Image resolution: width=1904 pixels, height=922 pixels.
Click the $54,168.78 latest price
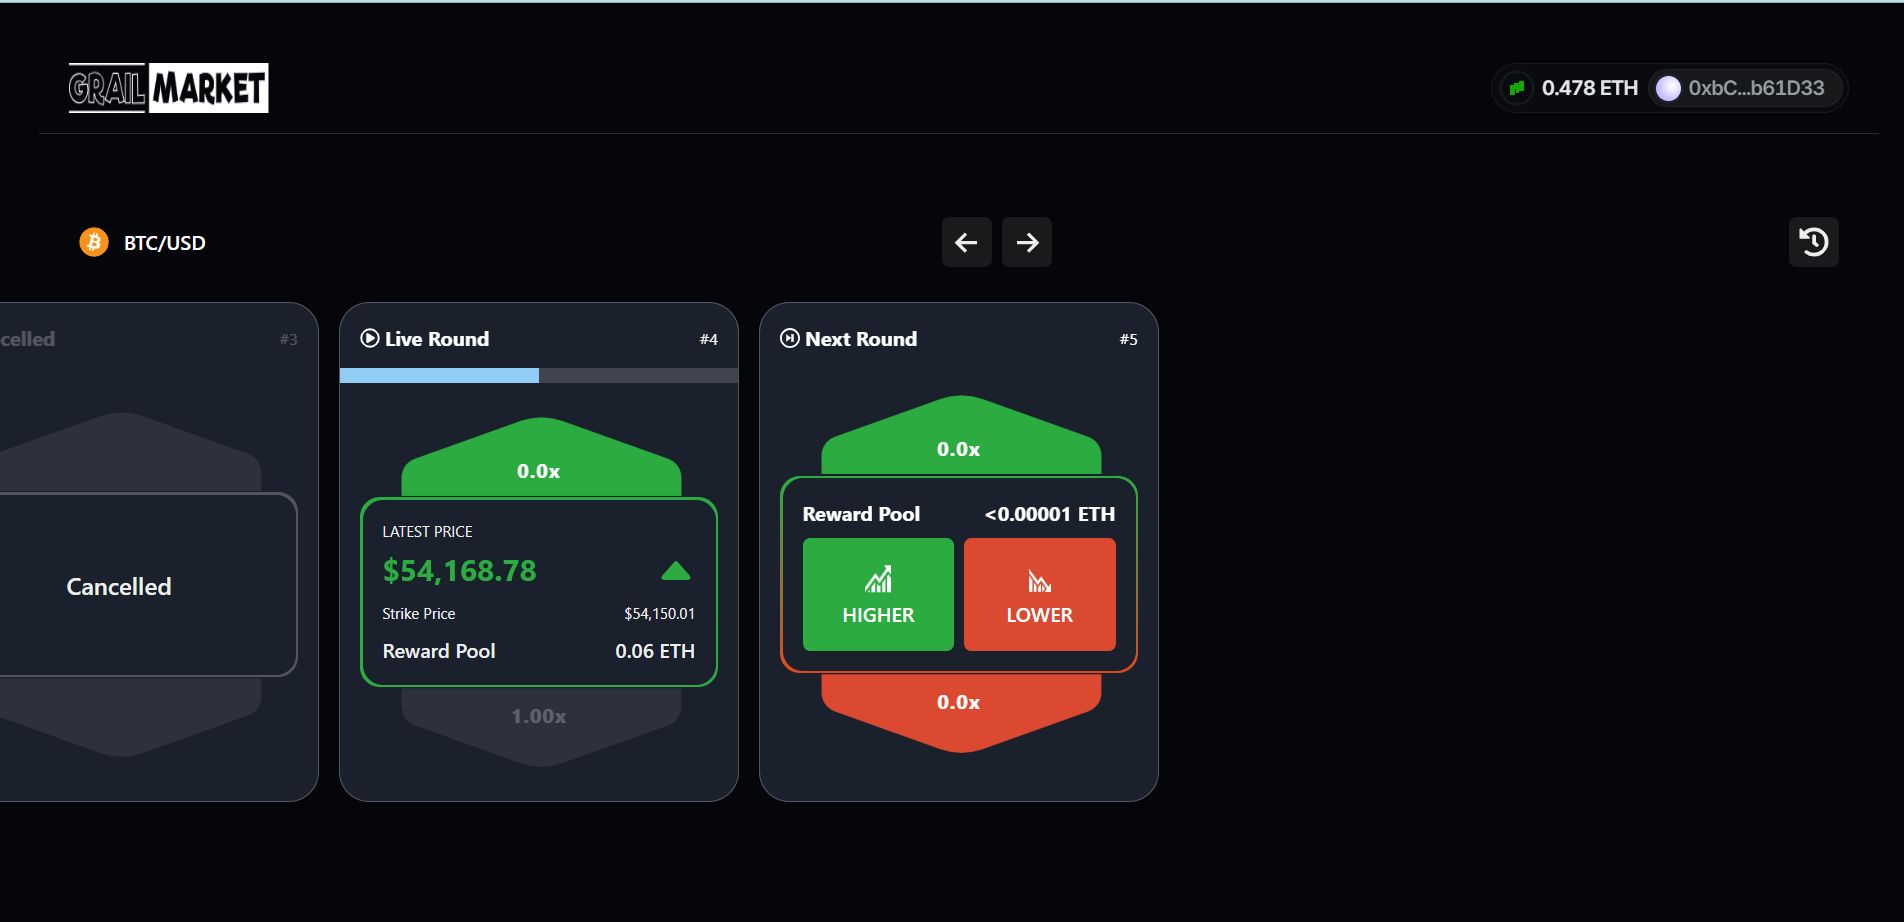[459, 571]
